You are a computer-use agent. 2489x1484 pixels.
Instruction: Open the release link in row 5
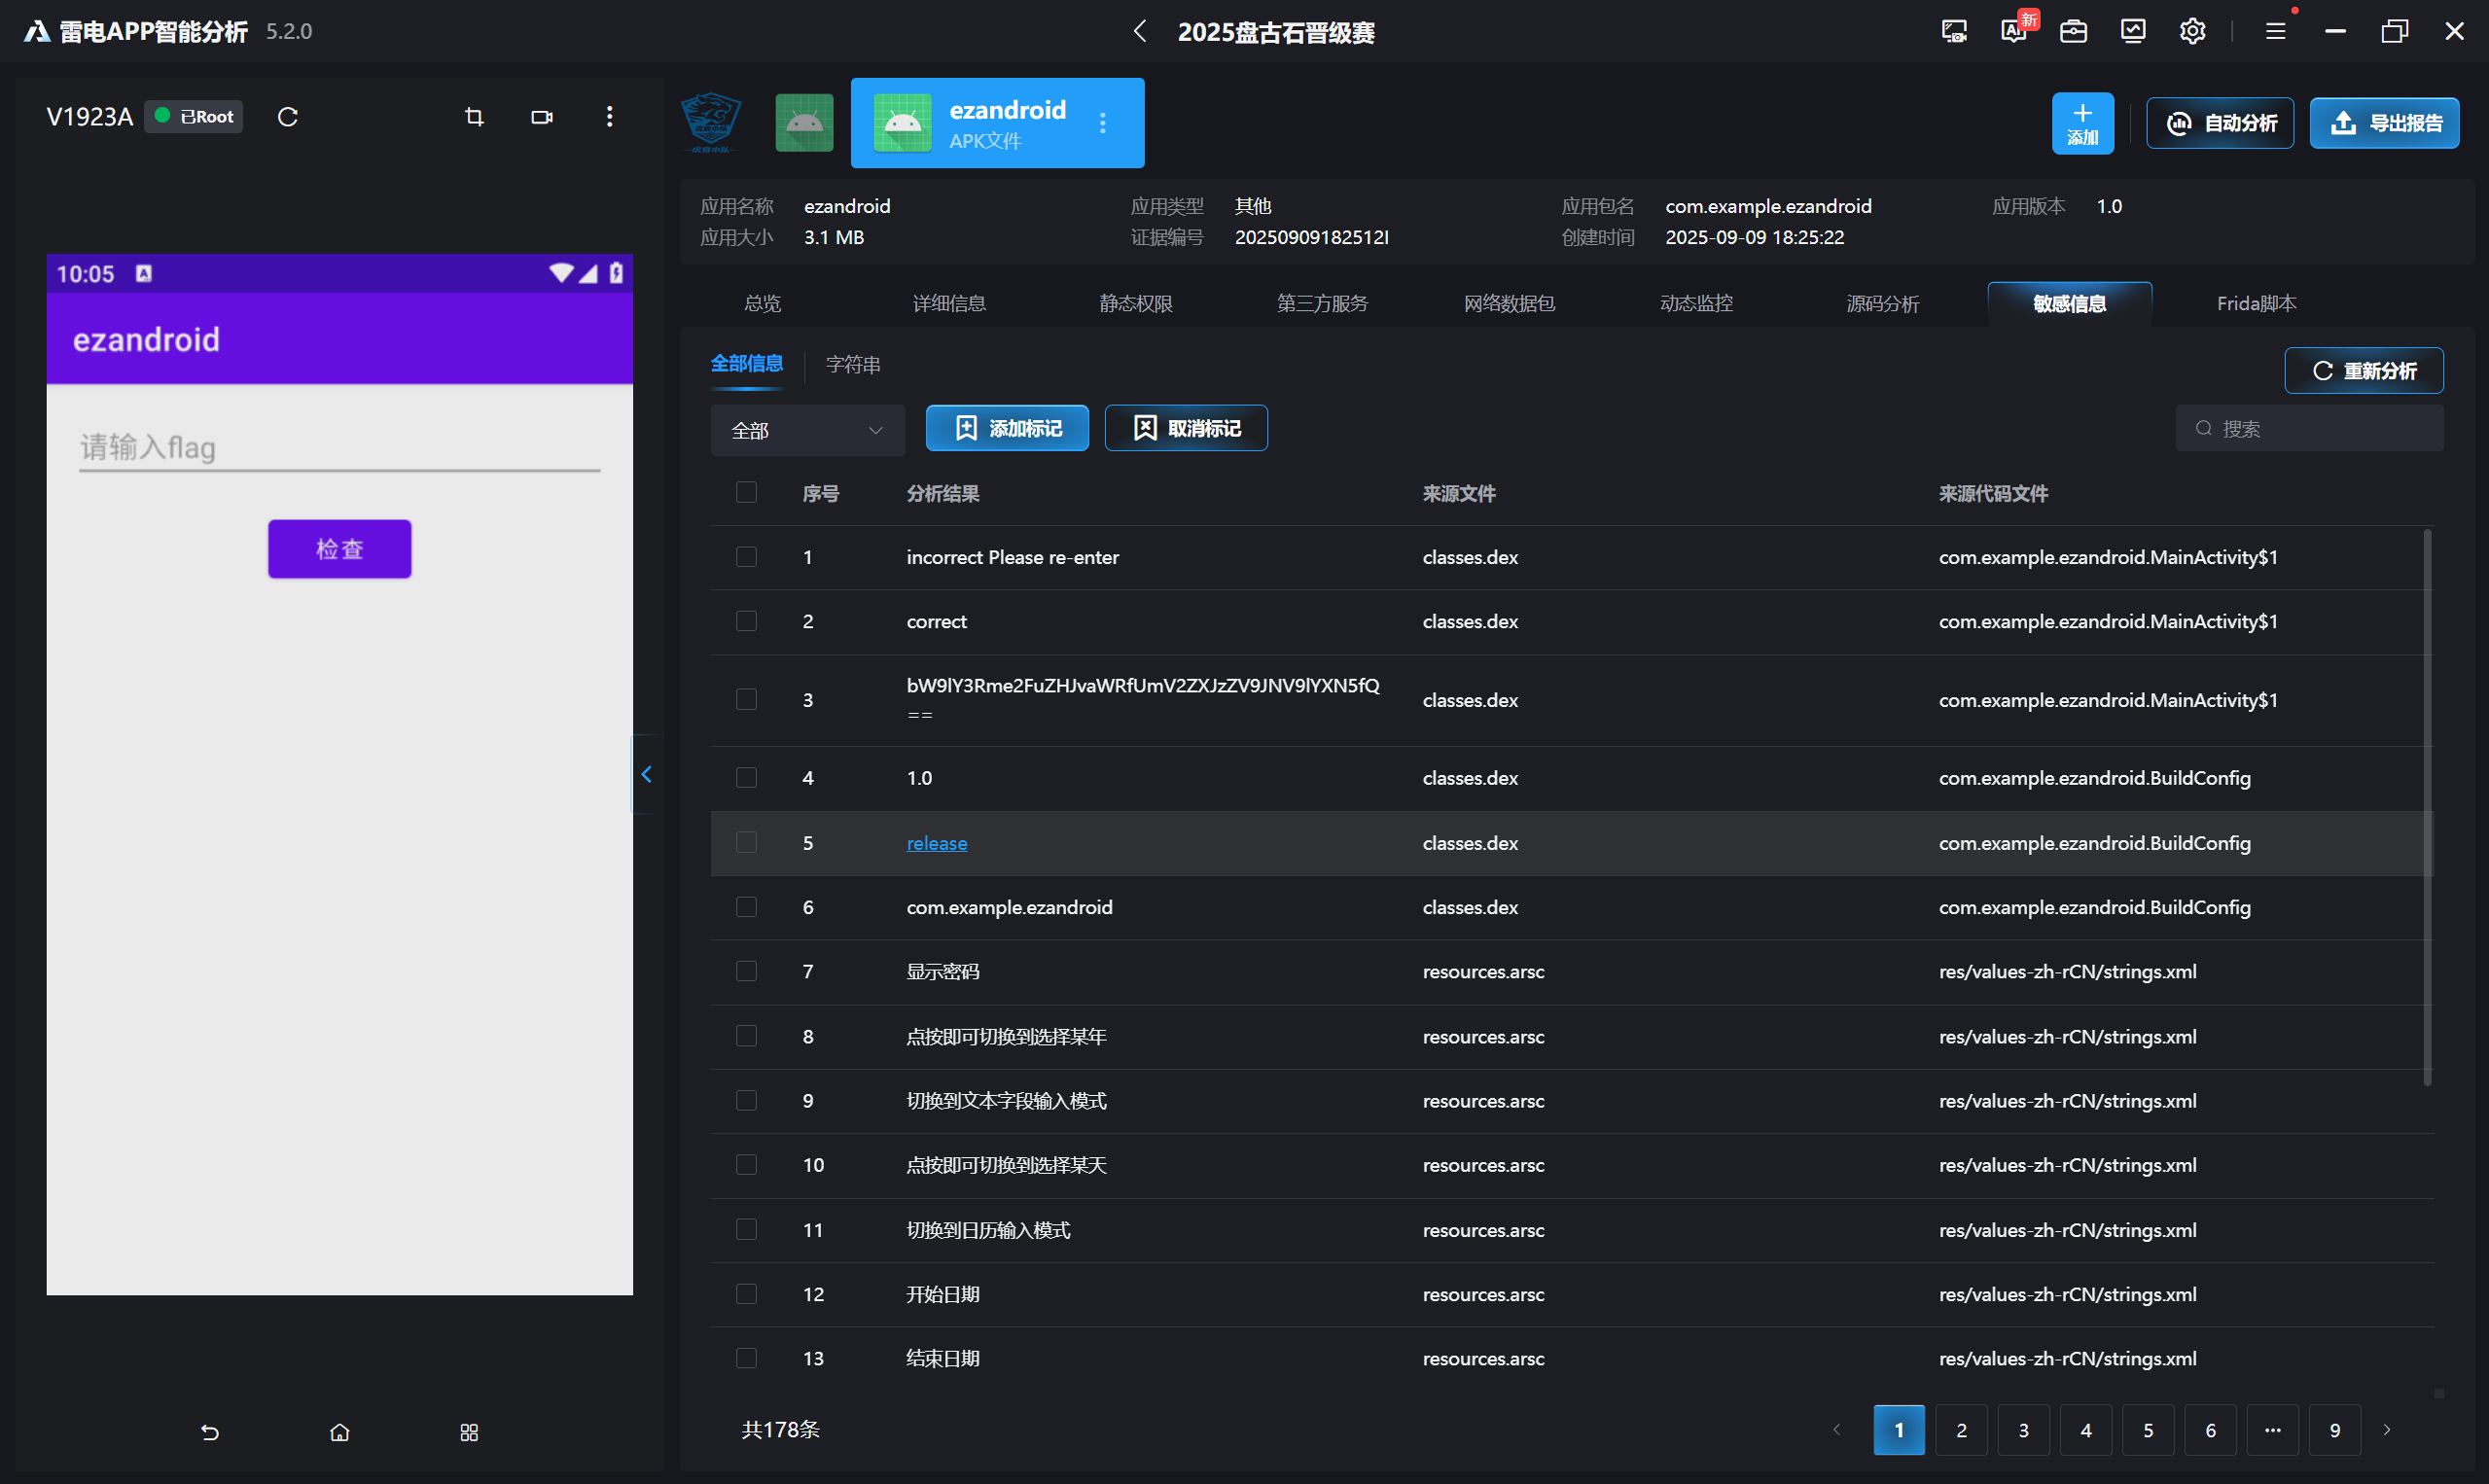click(936, 843)
